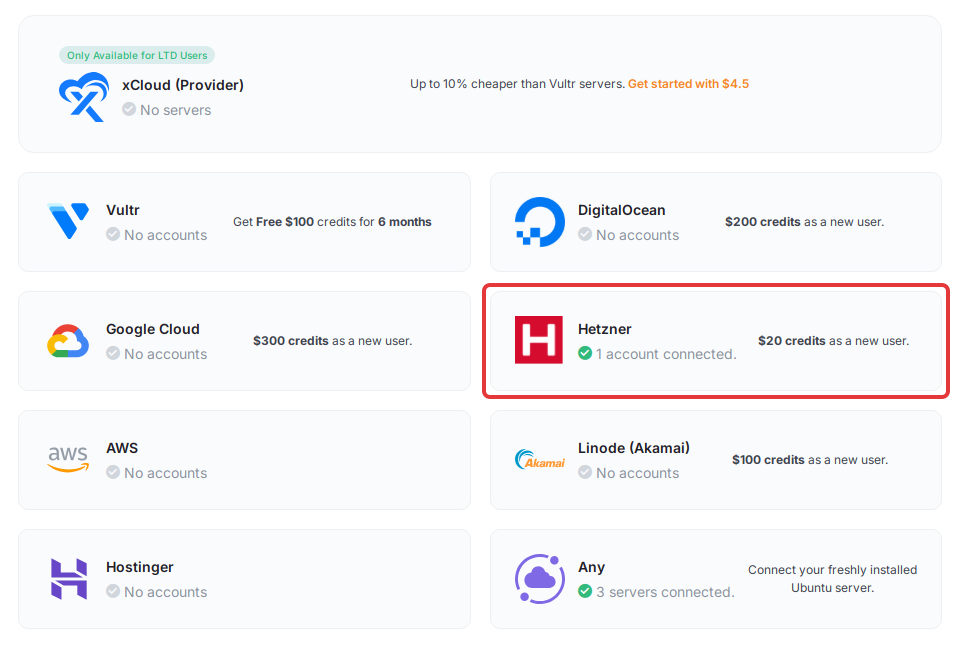Click 'No accounts' text under DigitalOcean
960x650 pixels.
tap(637, 235)
